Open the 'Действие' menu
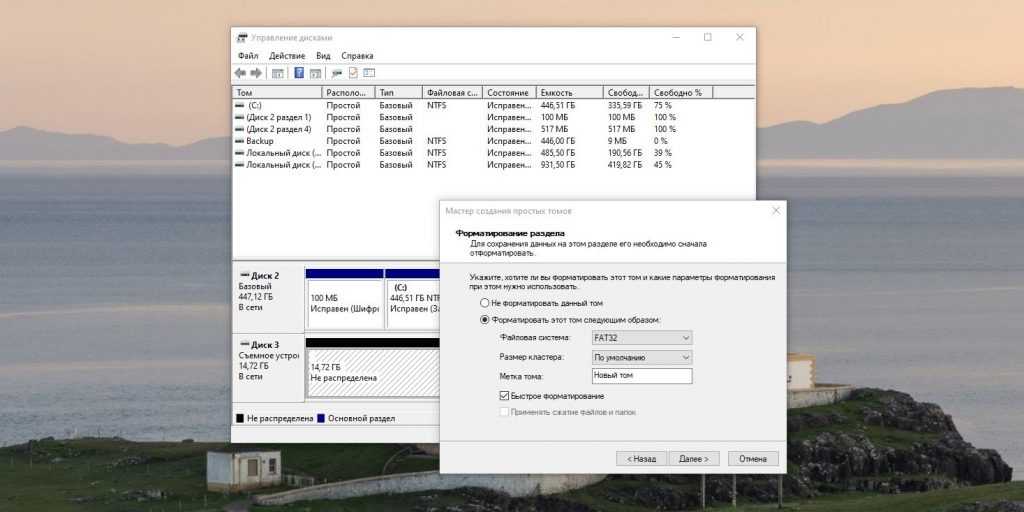The height and width of the screenshot is (512, 1024). 287,56
